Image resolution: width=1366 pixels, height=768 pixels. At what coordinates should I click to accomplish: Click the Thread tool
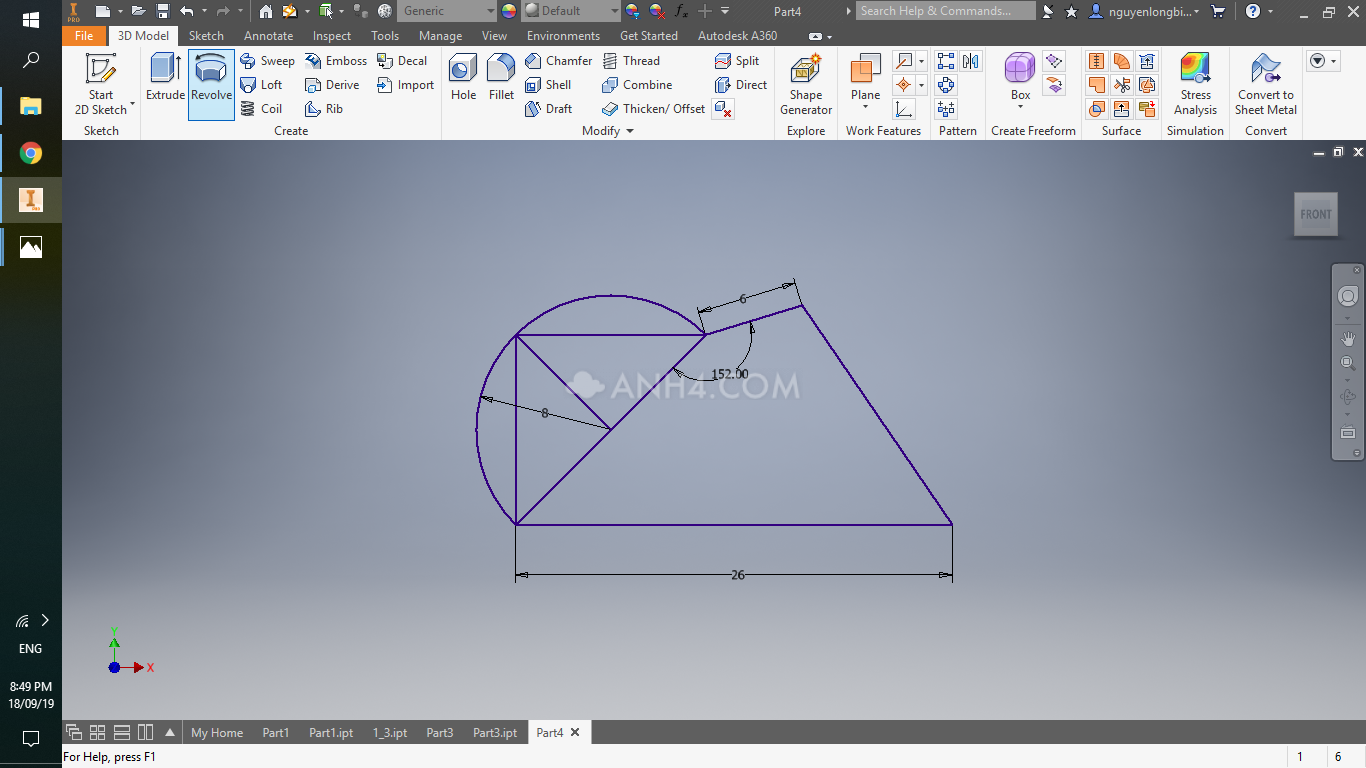(x=631, y=61)
